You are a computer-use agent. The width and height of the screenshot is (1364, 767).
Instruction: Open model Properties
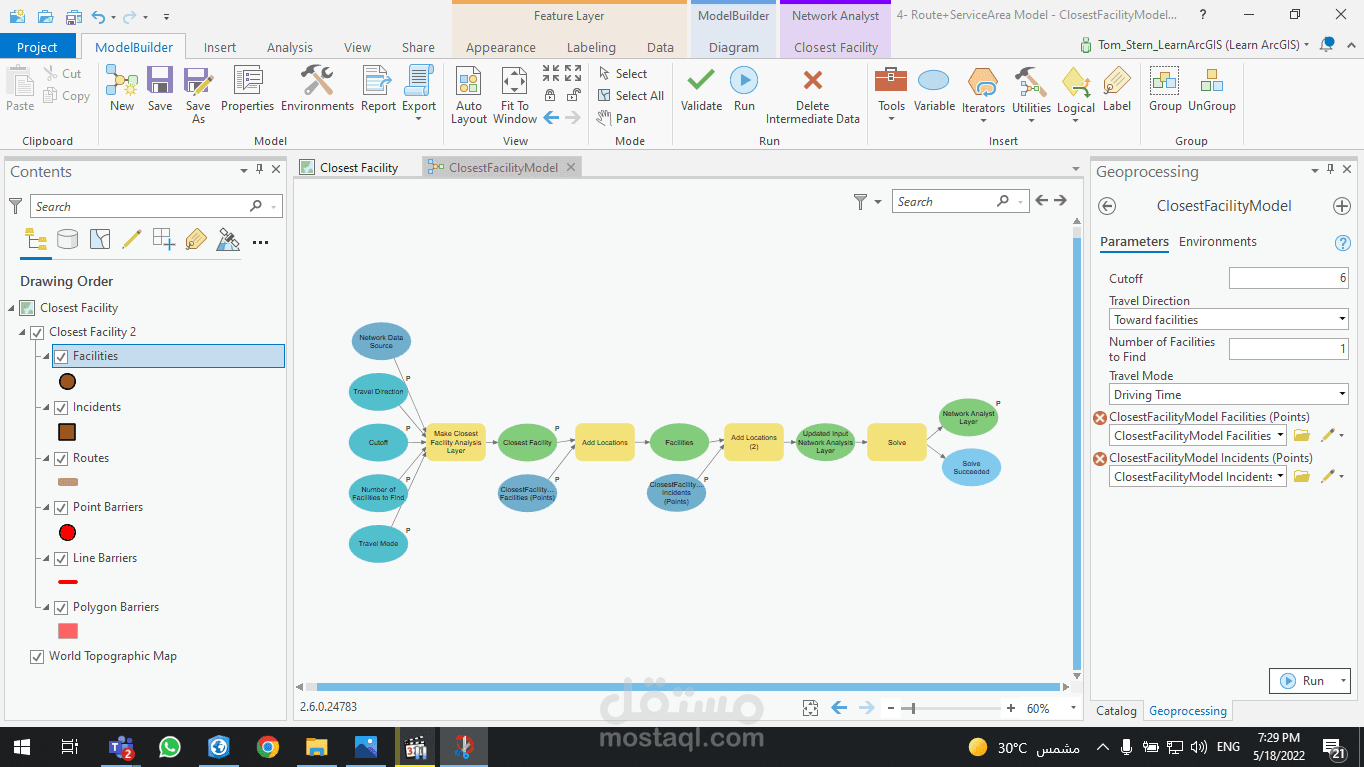[x=247, y=88]
